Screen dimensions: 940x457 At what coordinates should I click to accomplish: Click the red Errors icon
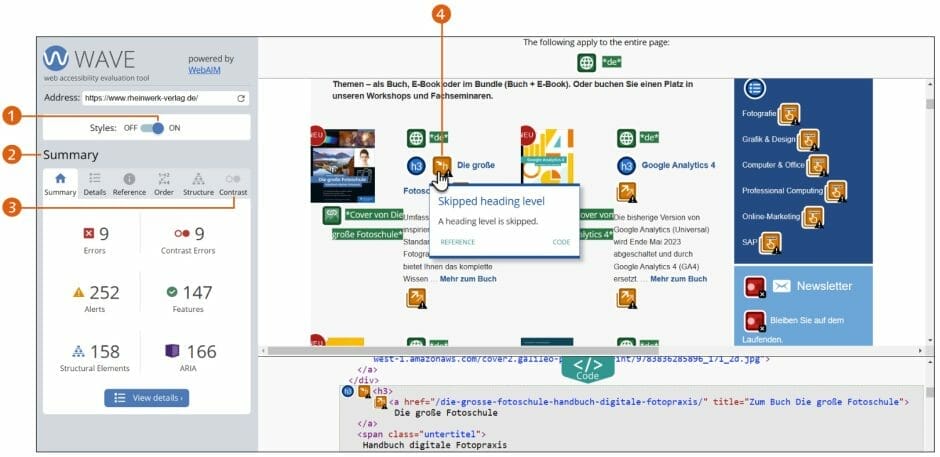(89, 233)
